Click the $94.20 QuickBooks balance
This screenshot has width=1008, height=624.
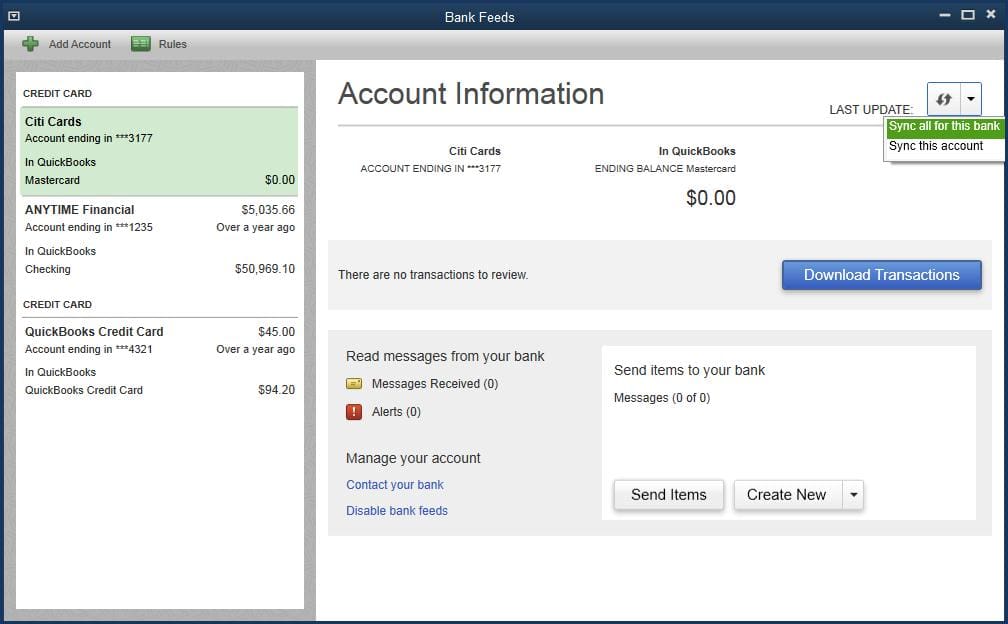(276, 389)
